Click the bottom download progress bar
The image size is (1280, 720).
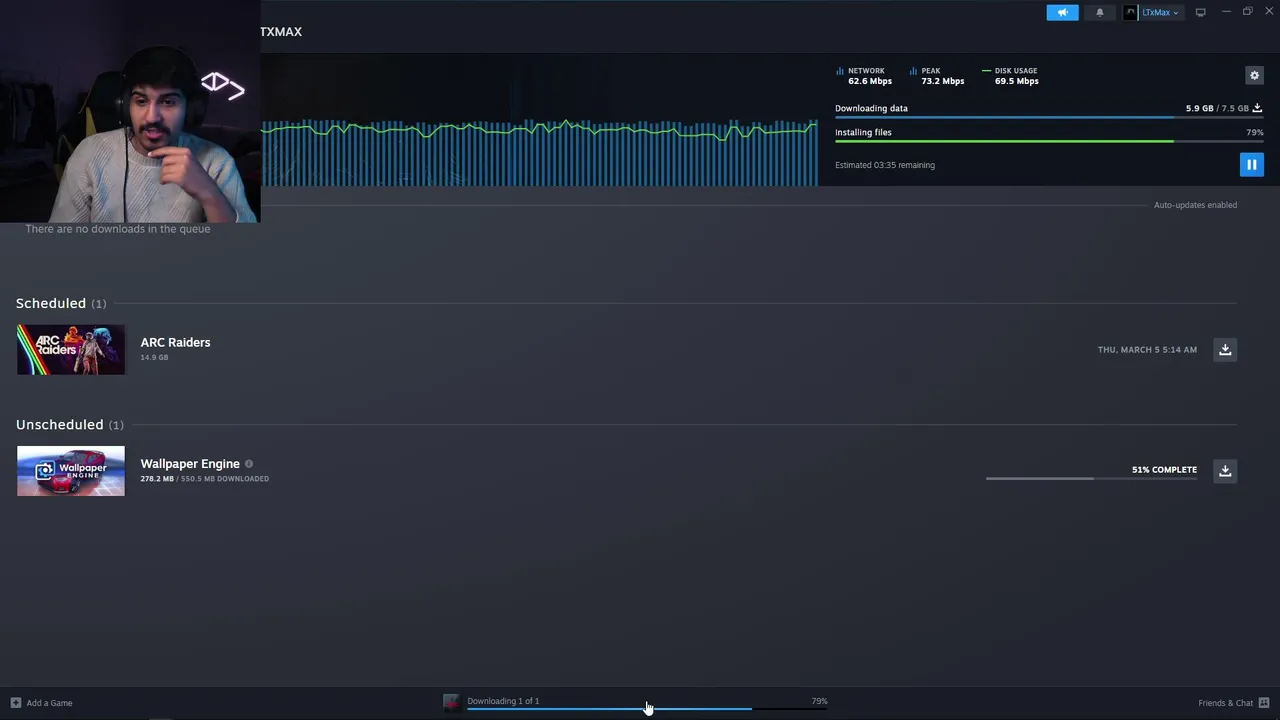point(647,709)
